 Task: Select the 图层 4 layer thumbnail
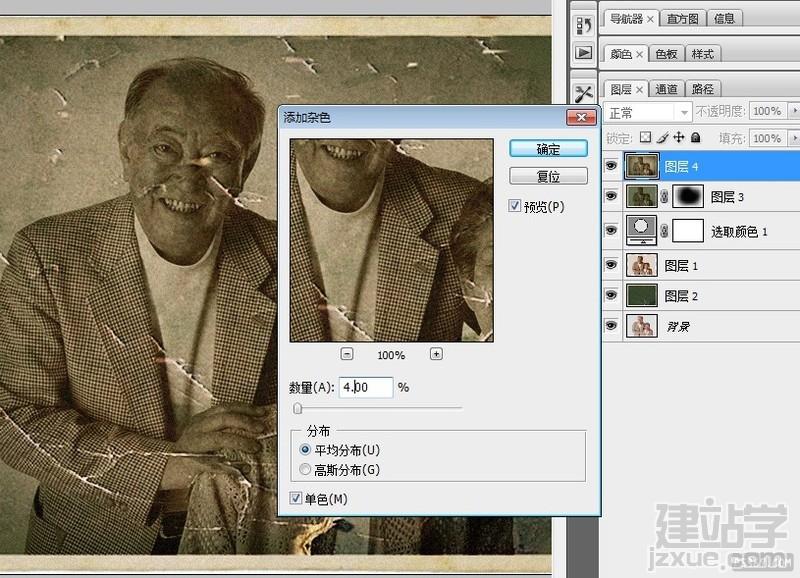(642, 166)
